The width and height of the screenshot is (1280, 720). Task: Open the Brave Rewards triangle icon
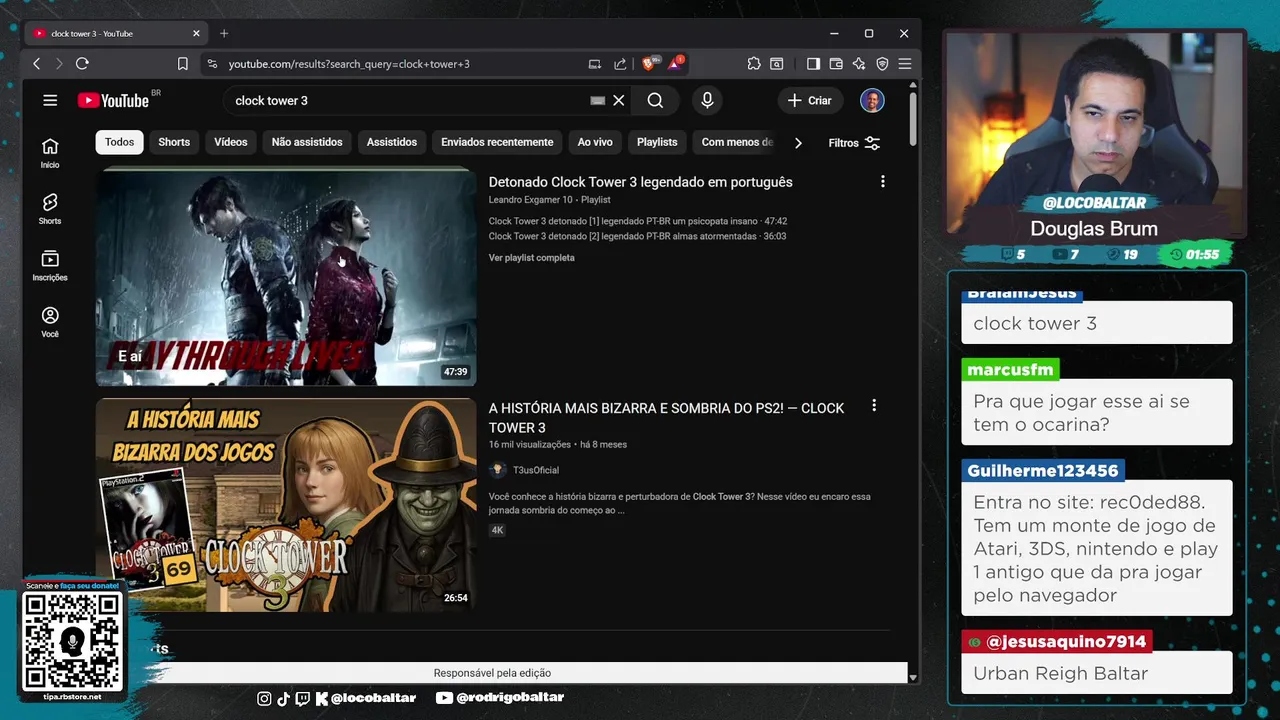[676, 64]
